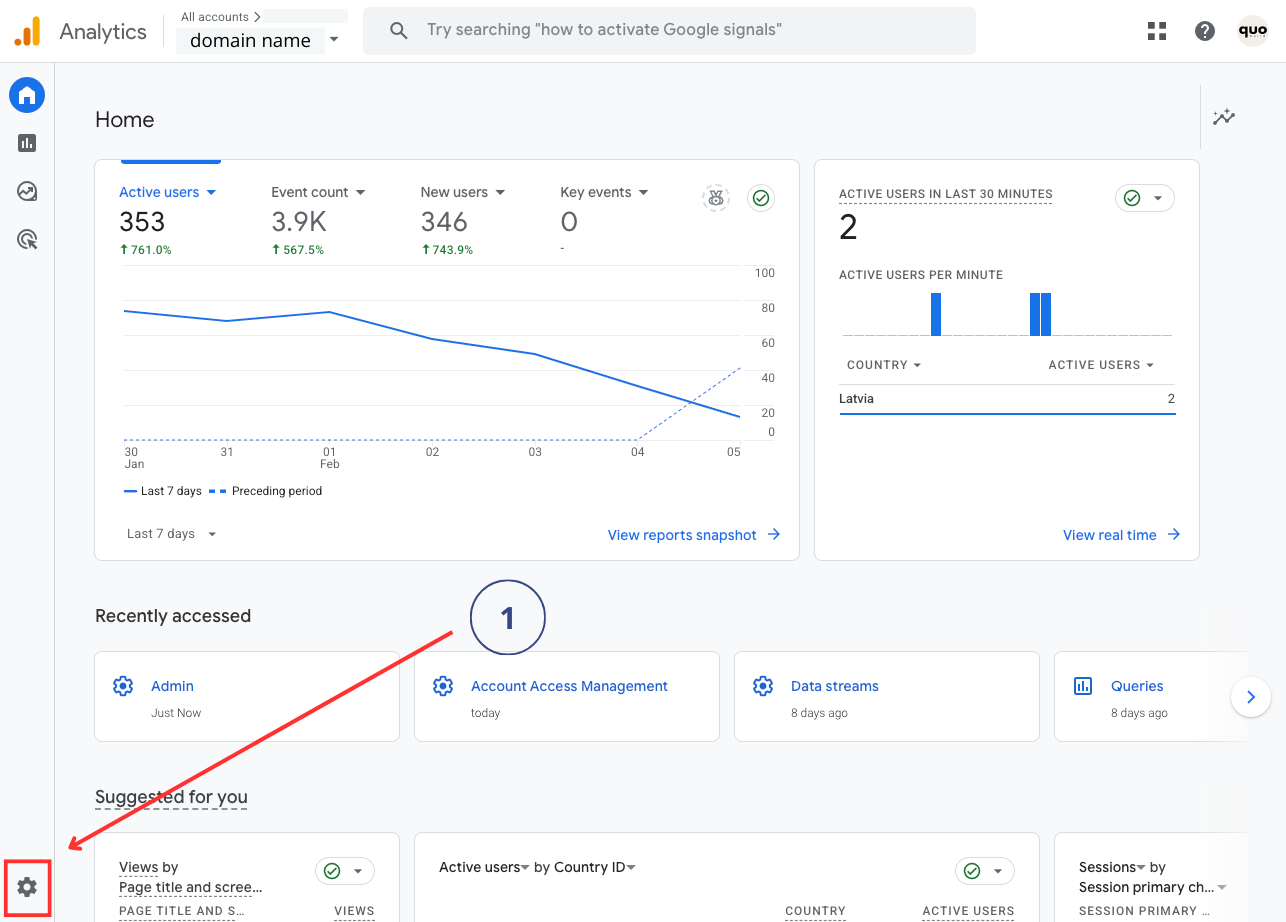
Task: Click the benchmarking medal icon on the overview card
Action: click(x=714, y=198)
